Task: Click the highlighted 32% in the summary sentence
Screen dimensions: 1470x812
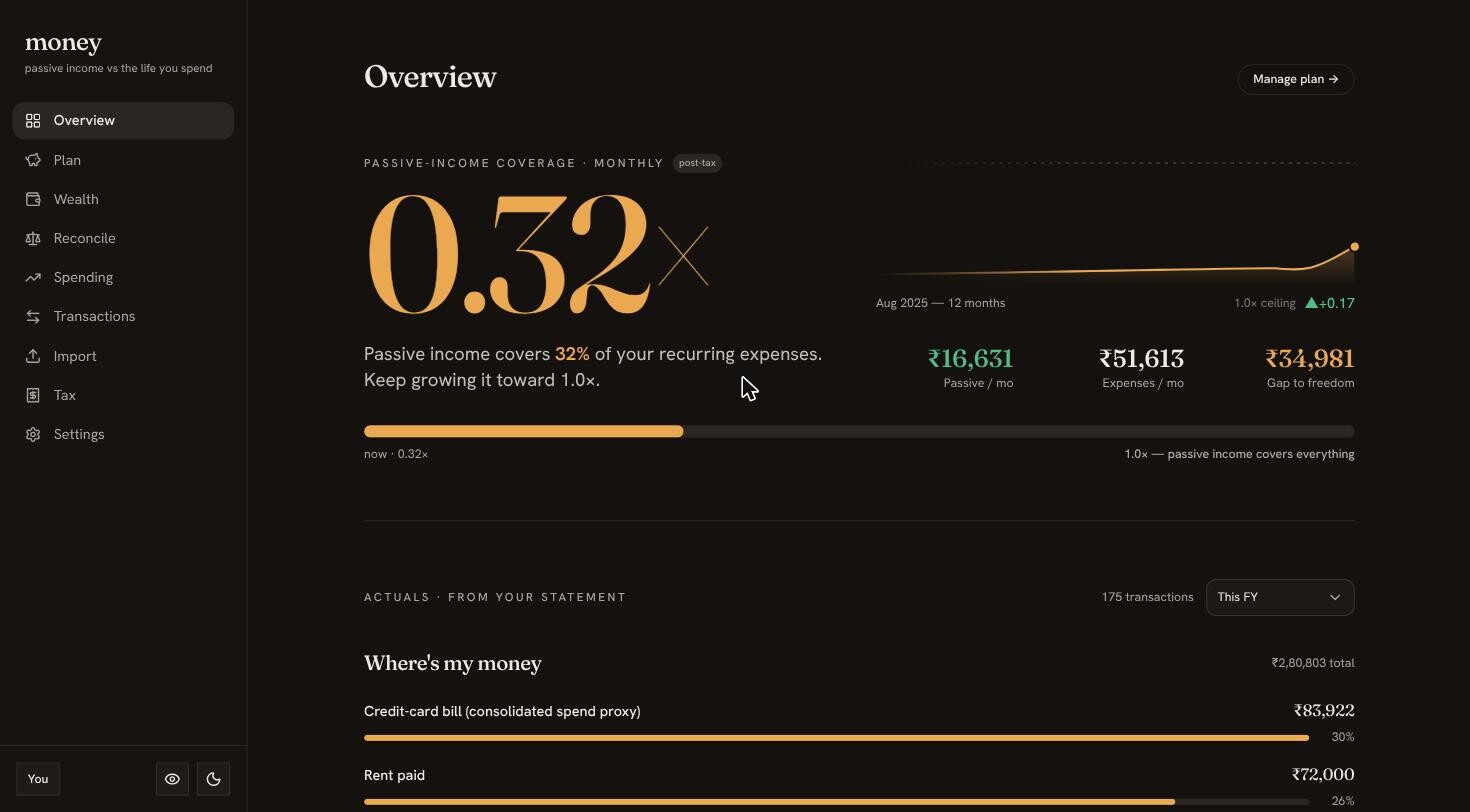Action: pos(572,354)
